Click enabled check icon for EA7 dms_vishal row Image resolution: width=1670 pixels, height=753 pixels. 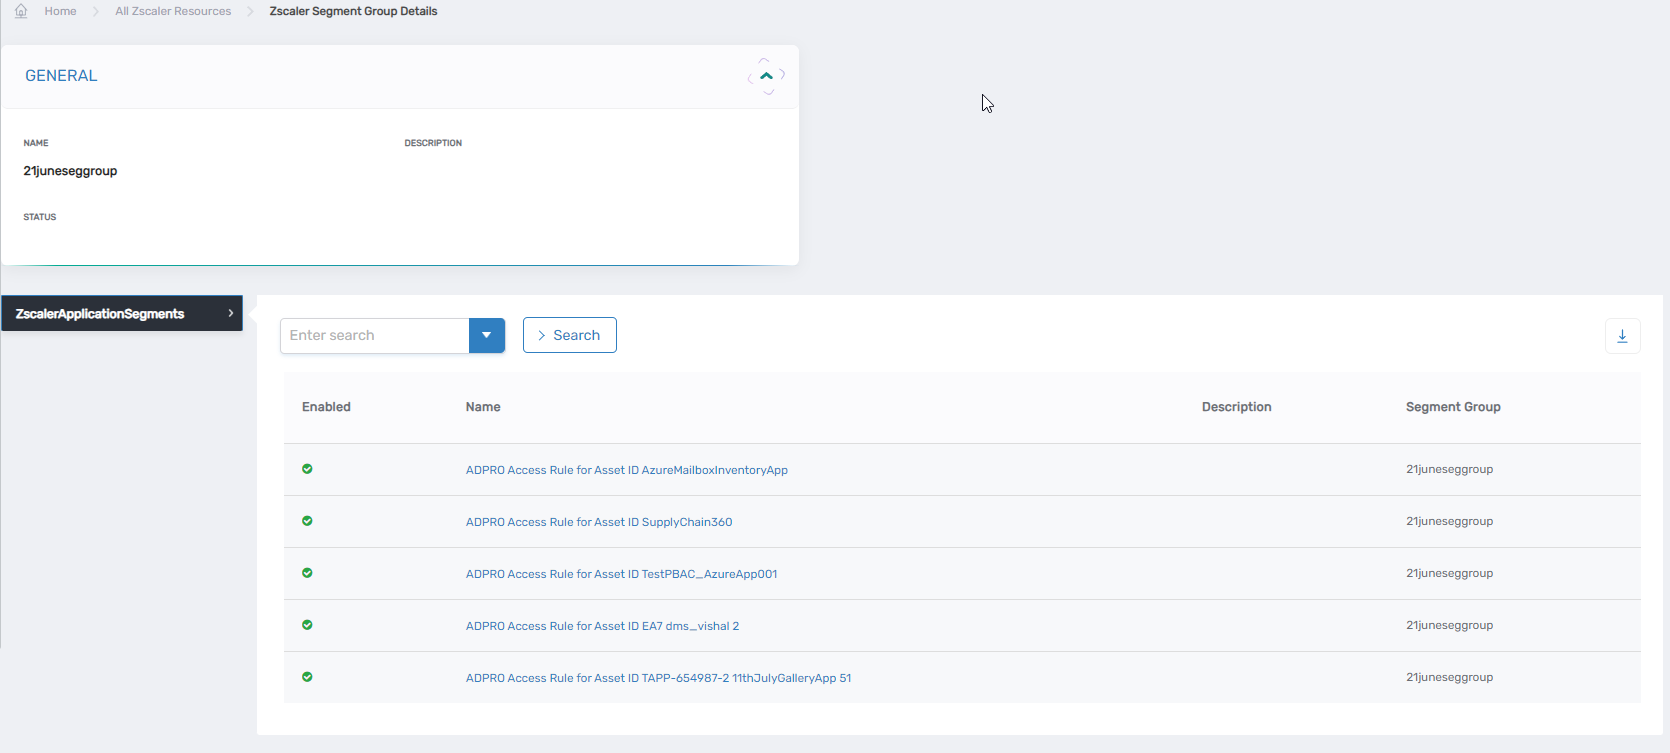point(307,625)
